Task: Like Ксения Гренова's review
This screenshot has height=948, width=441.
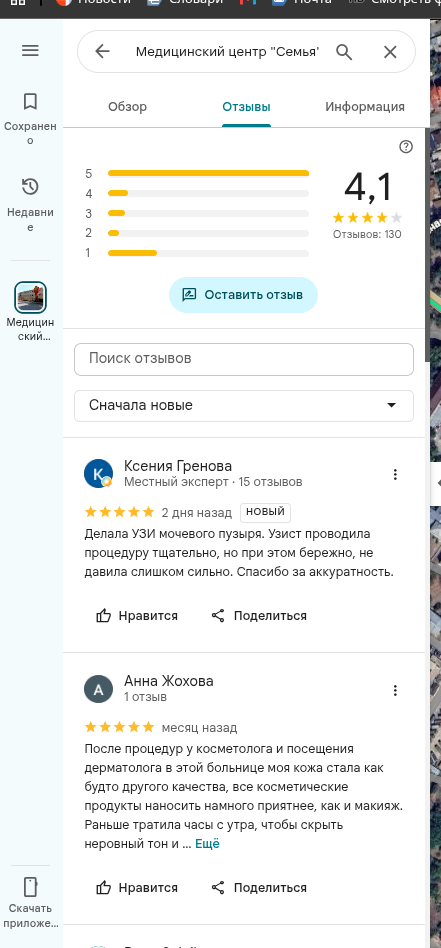Action: pyautogui.click(x=137, y=616)
